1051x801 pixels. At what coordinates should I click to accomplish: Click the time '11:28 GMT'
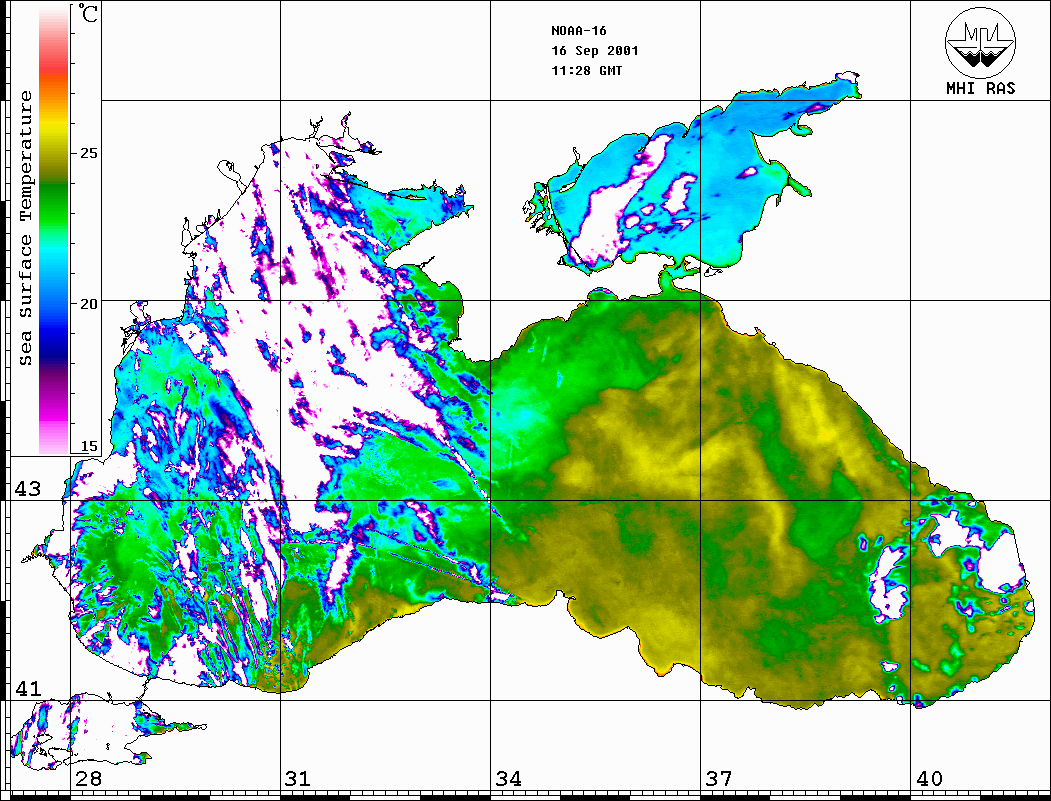tap(586, 71)
